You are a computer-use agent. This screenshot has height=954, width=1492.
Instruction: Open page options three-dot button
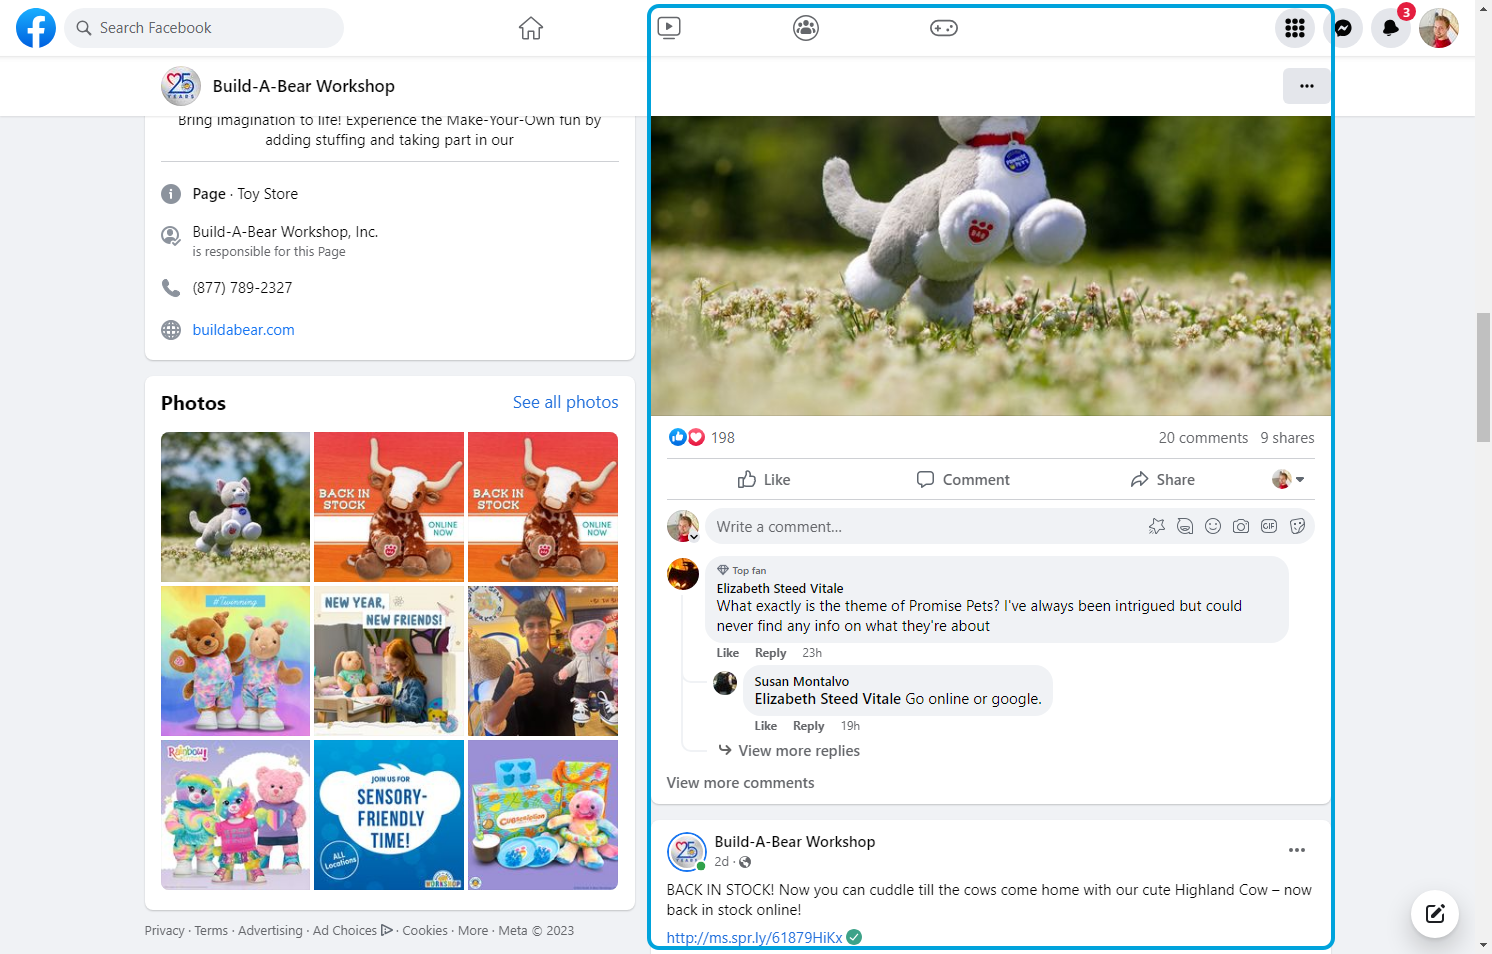click(1307, 86)
